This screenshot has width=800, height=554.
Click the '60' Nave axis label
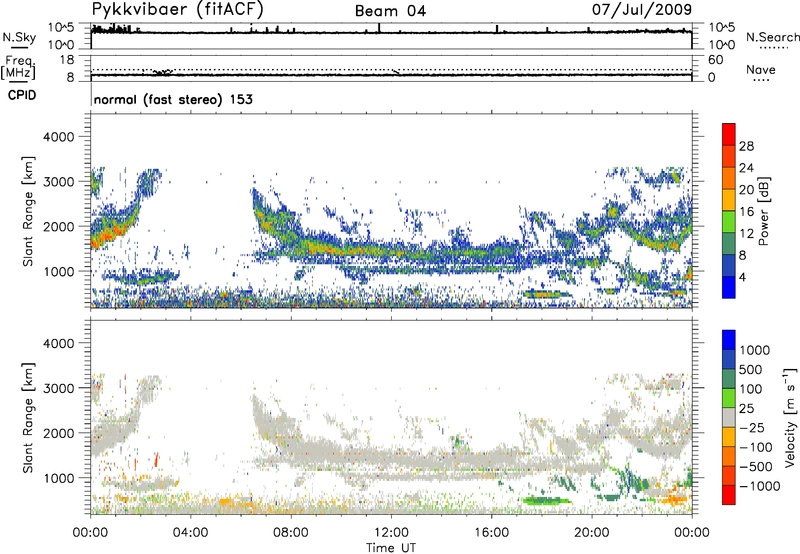click(715, 60)
